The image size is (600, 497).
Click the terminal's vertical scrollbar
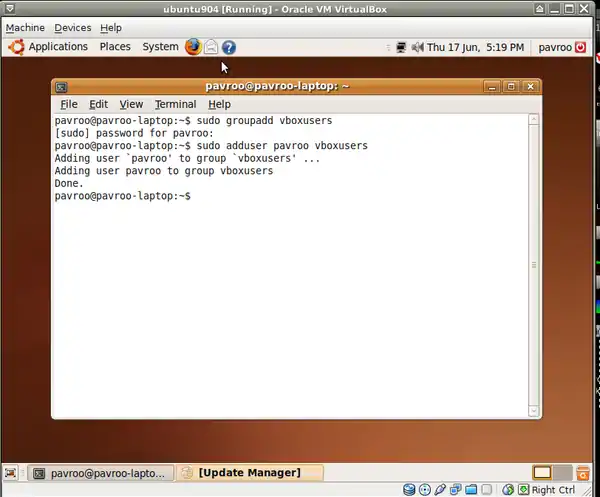coord(534,264)
